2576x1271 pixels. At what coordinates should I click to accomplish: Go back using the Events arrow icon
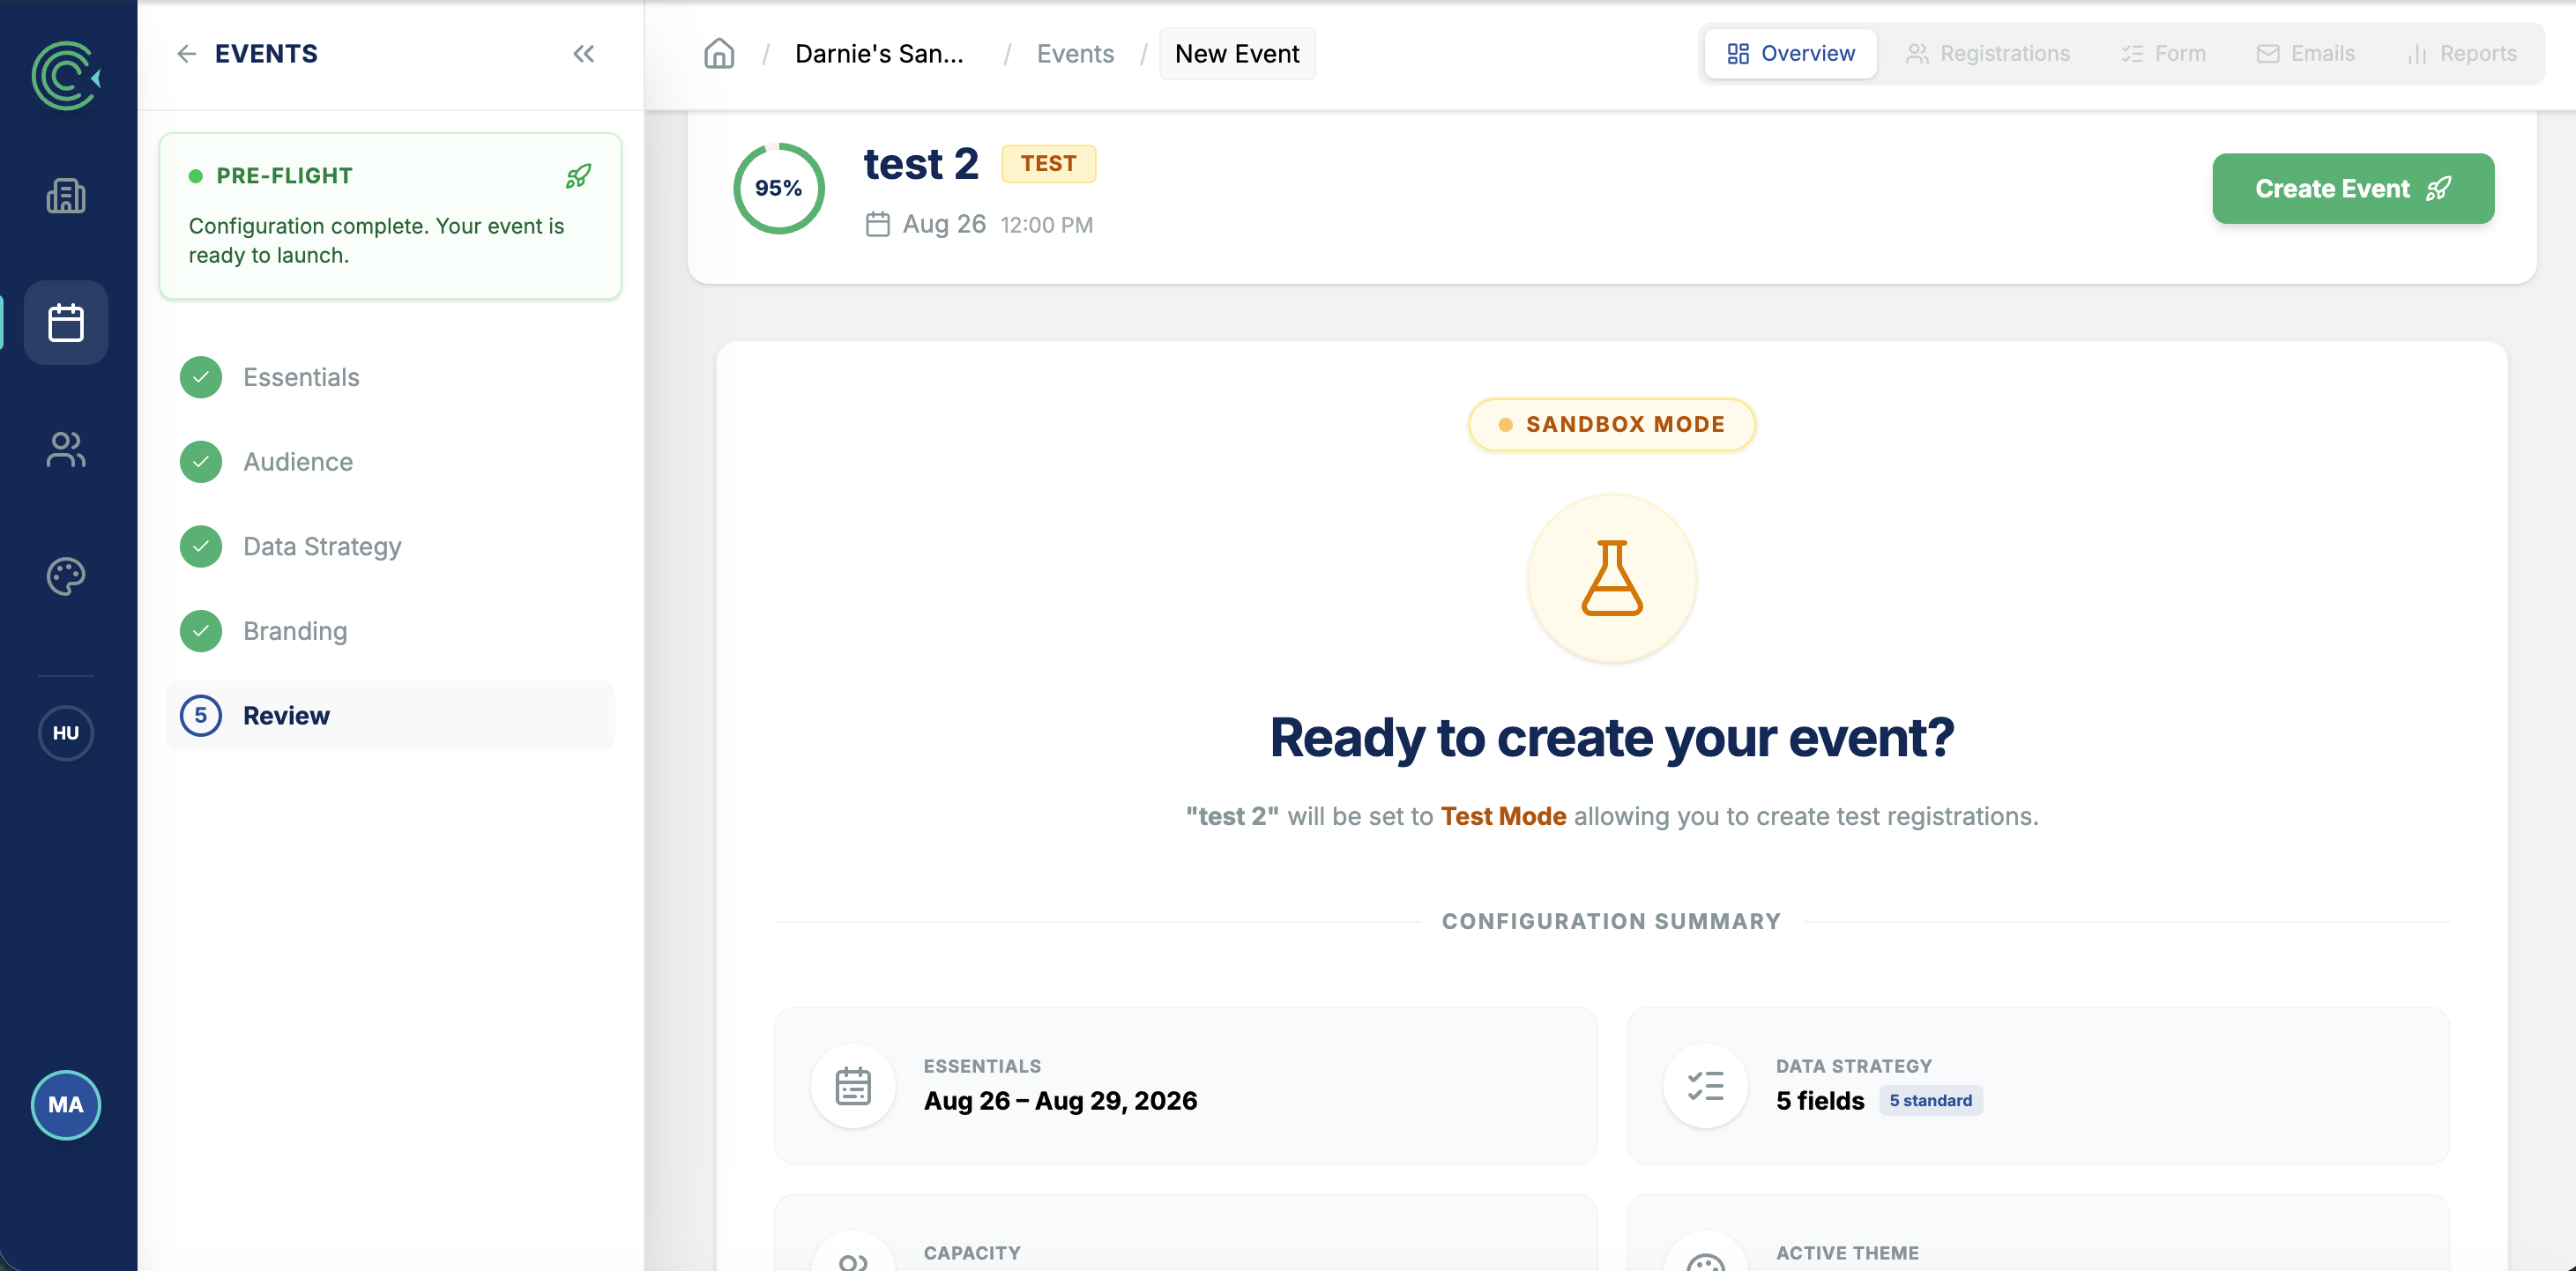click(x=186, y=54)
